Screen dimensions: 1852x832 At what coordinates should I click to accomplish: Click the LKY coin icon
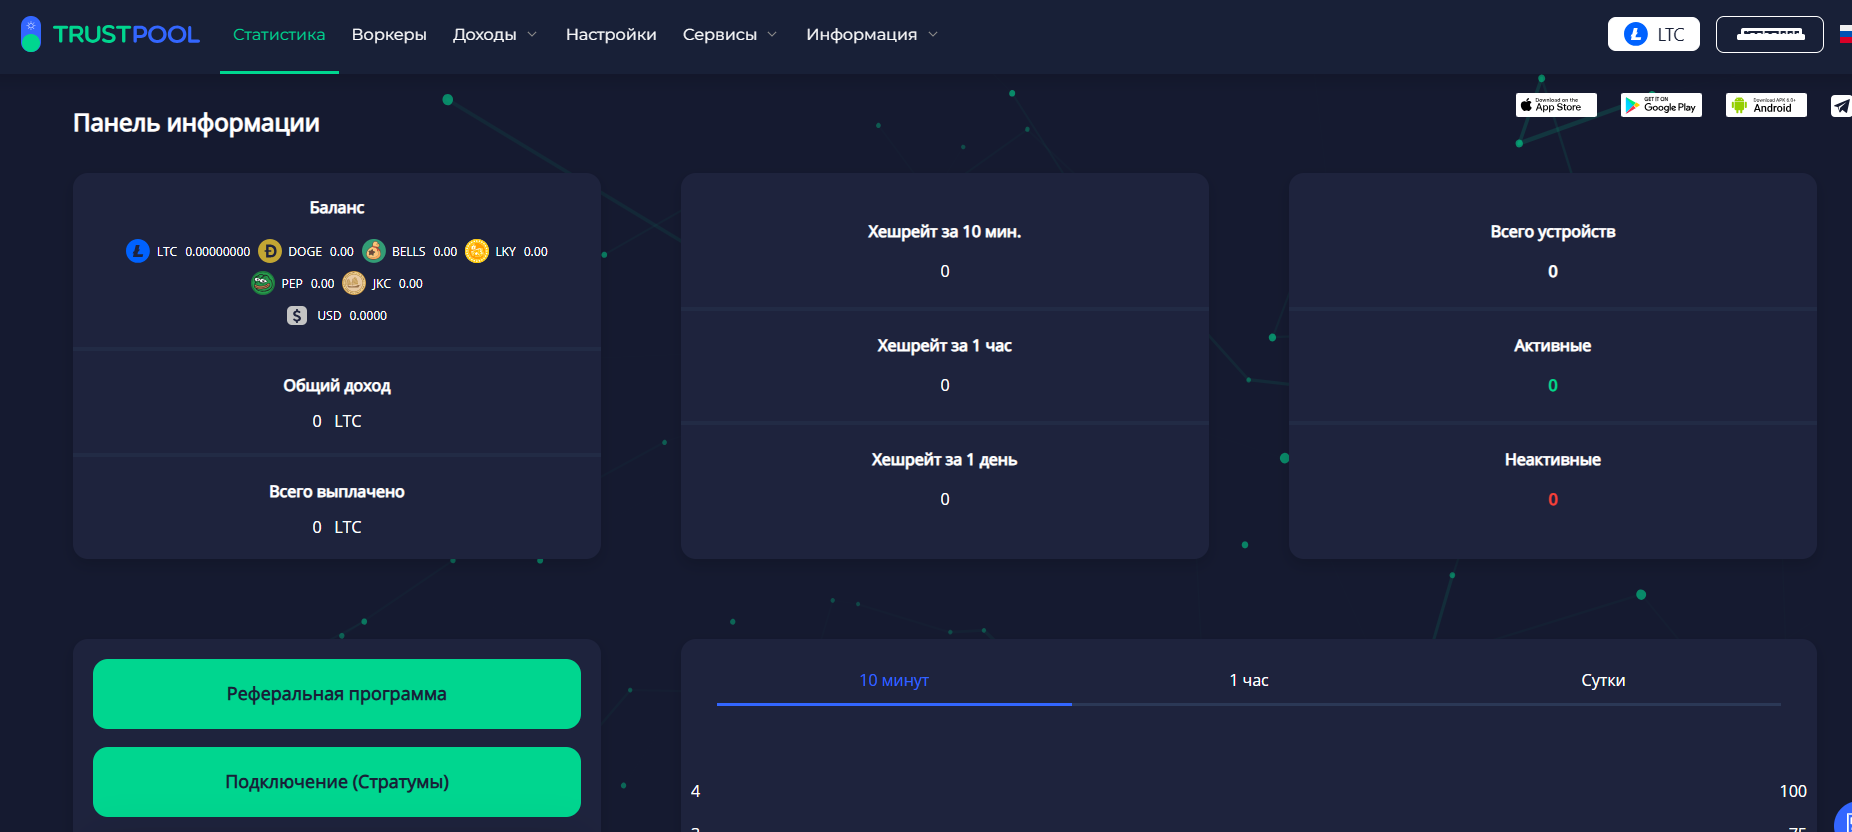click(477, 251)
